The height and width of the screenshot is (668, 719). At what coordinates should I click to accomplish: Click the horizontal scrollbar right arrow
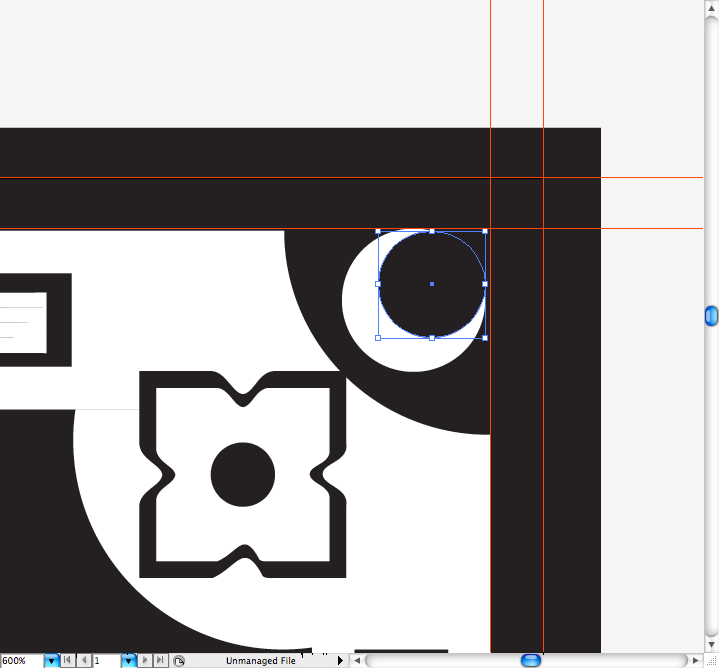696,661
